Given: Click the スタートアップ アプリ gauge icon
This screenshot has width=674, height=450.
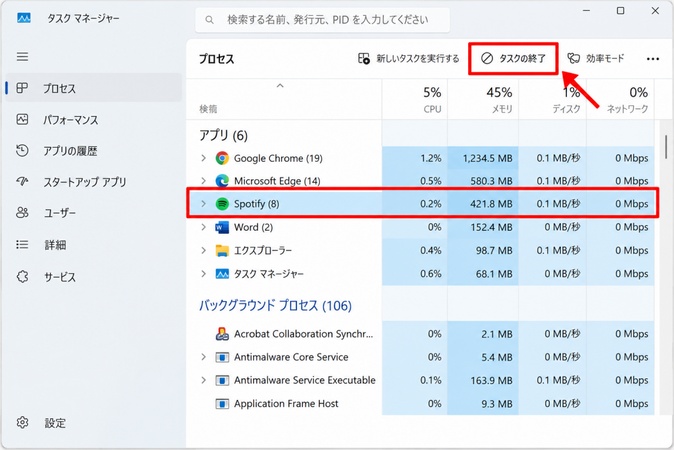Looking at the screenshot, I should click(22, 181).
